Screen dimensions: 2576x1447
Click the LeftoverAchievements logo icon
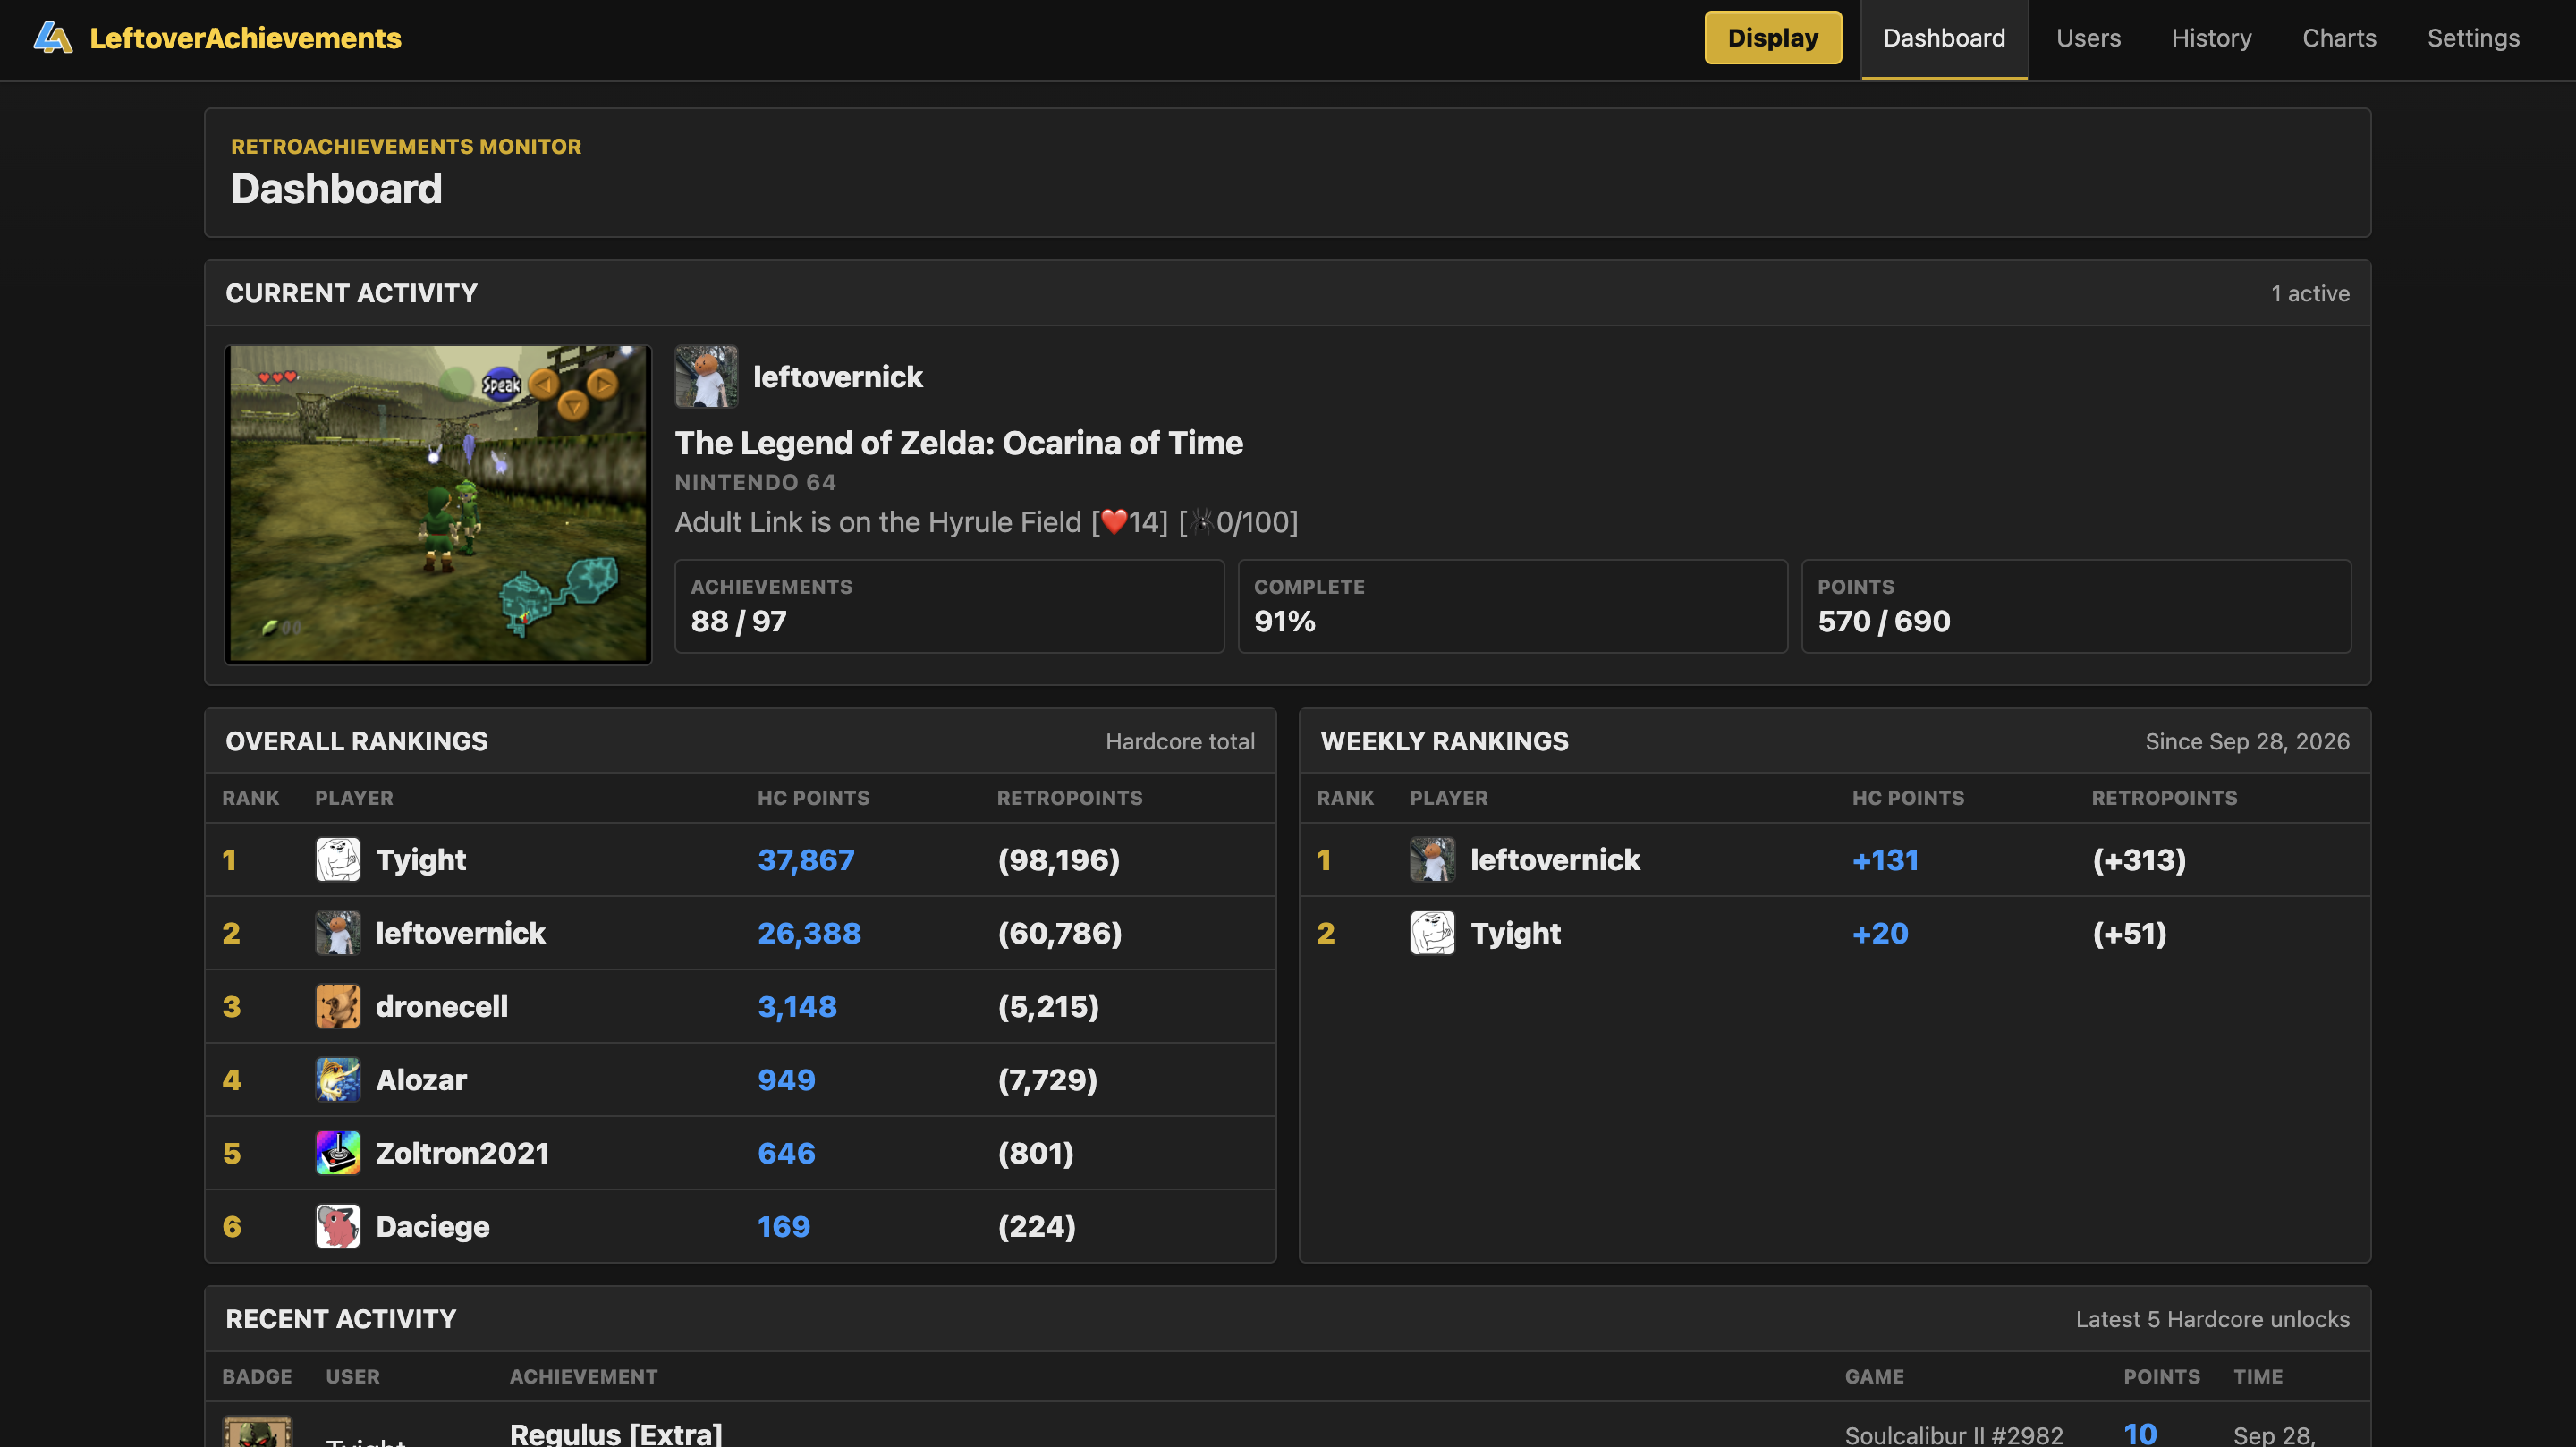click(x=53, y=38)
